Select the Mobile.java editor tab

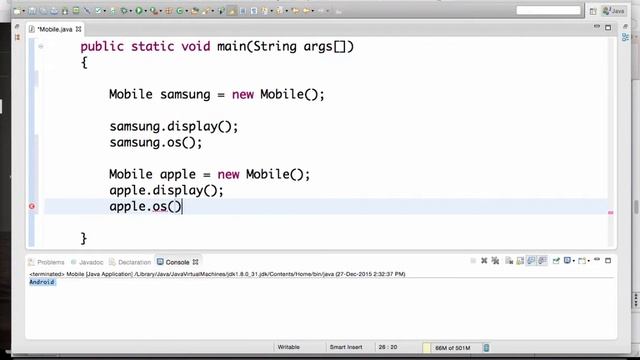tap(55, 29)
